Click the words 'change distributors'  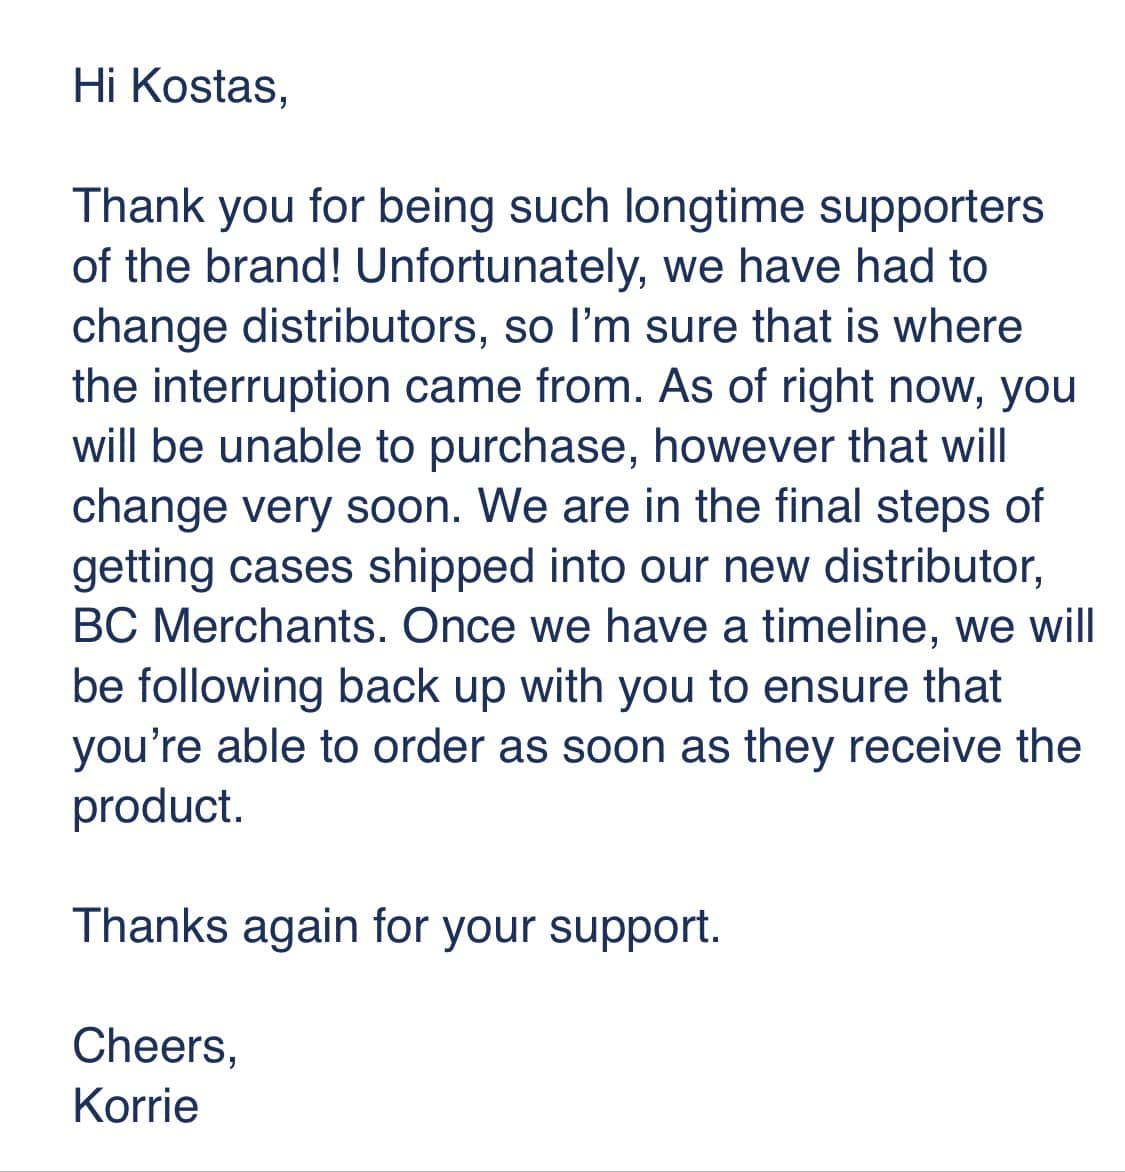click(280, 327)
